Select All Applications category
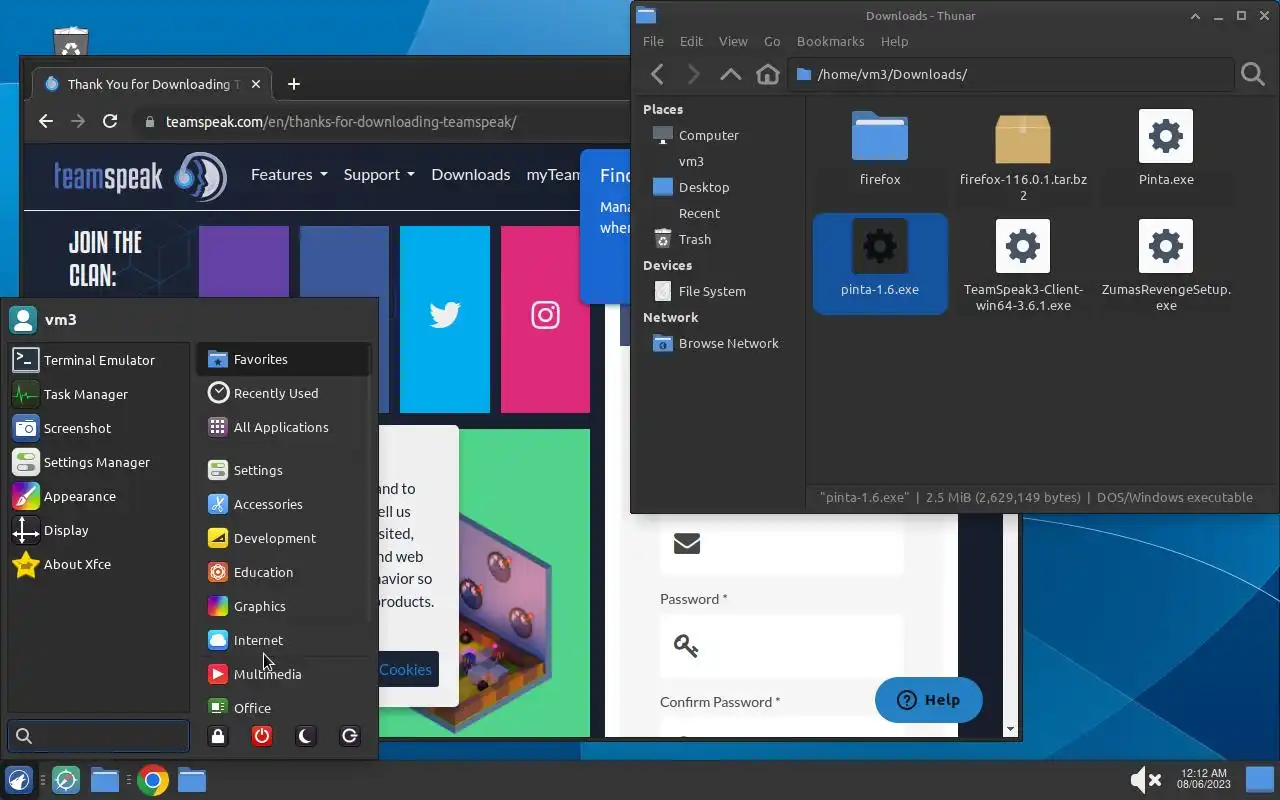The height and width of the screenshot is (800, 1280). coord(284,427)
